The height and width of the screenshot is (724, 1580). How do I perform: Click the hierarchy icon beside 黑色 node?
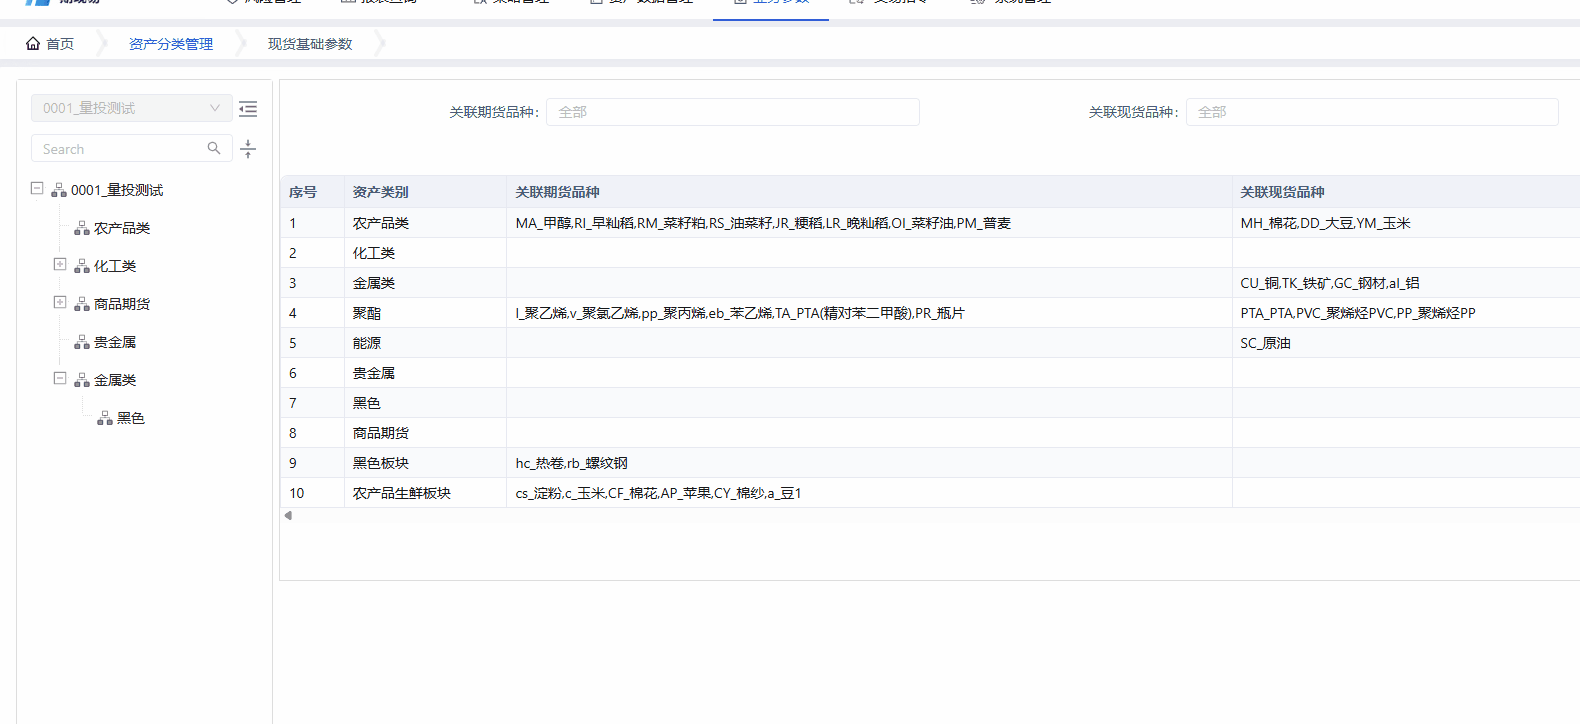coord(105,419)
